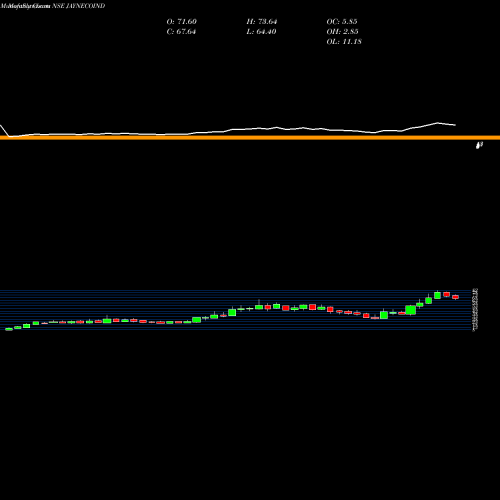Click the orange horizontal baseline in indicator panel
Image resolution: width=500 pixels, height=500 pixels.
(x=250, y=138)
